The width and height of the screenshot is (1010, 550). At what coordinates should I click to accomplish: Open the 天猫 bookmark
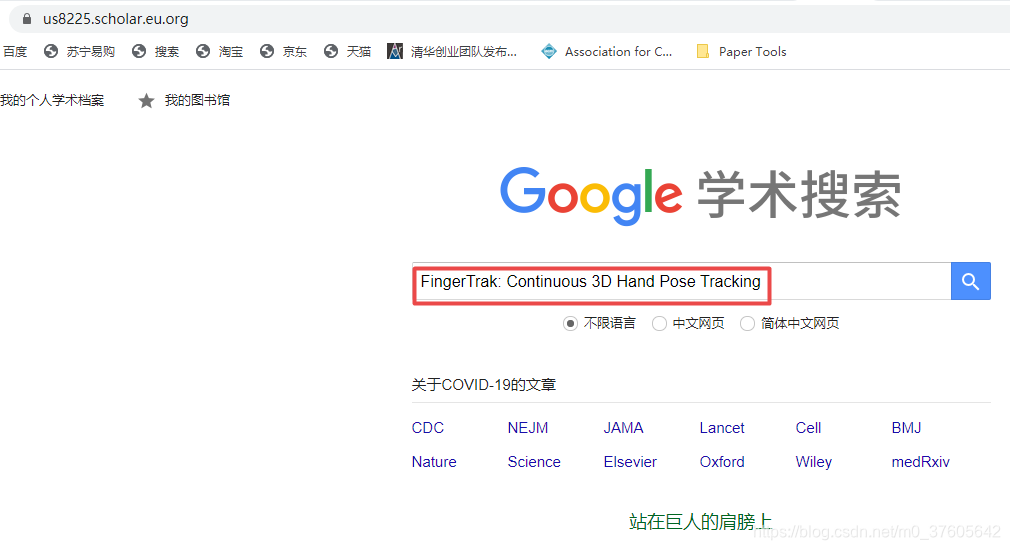pyautogui.click(x=348, y=52)
